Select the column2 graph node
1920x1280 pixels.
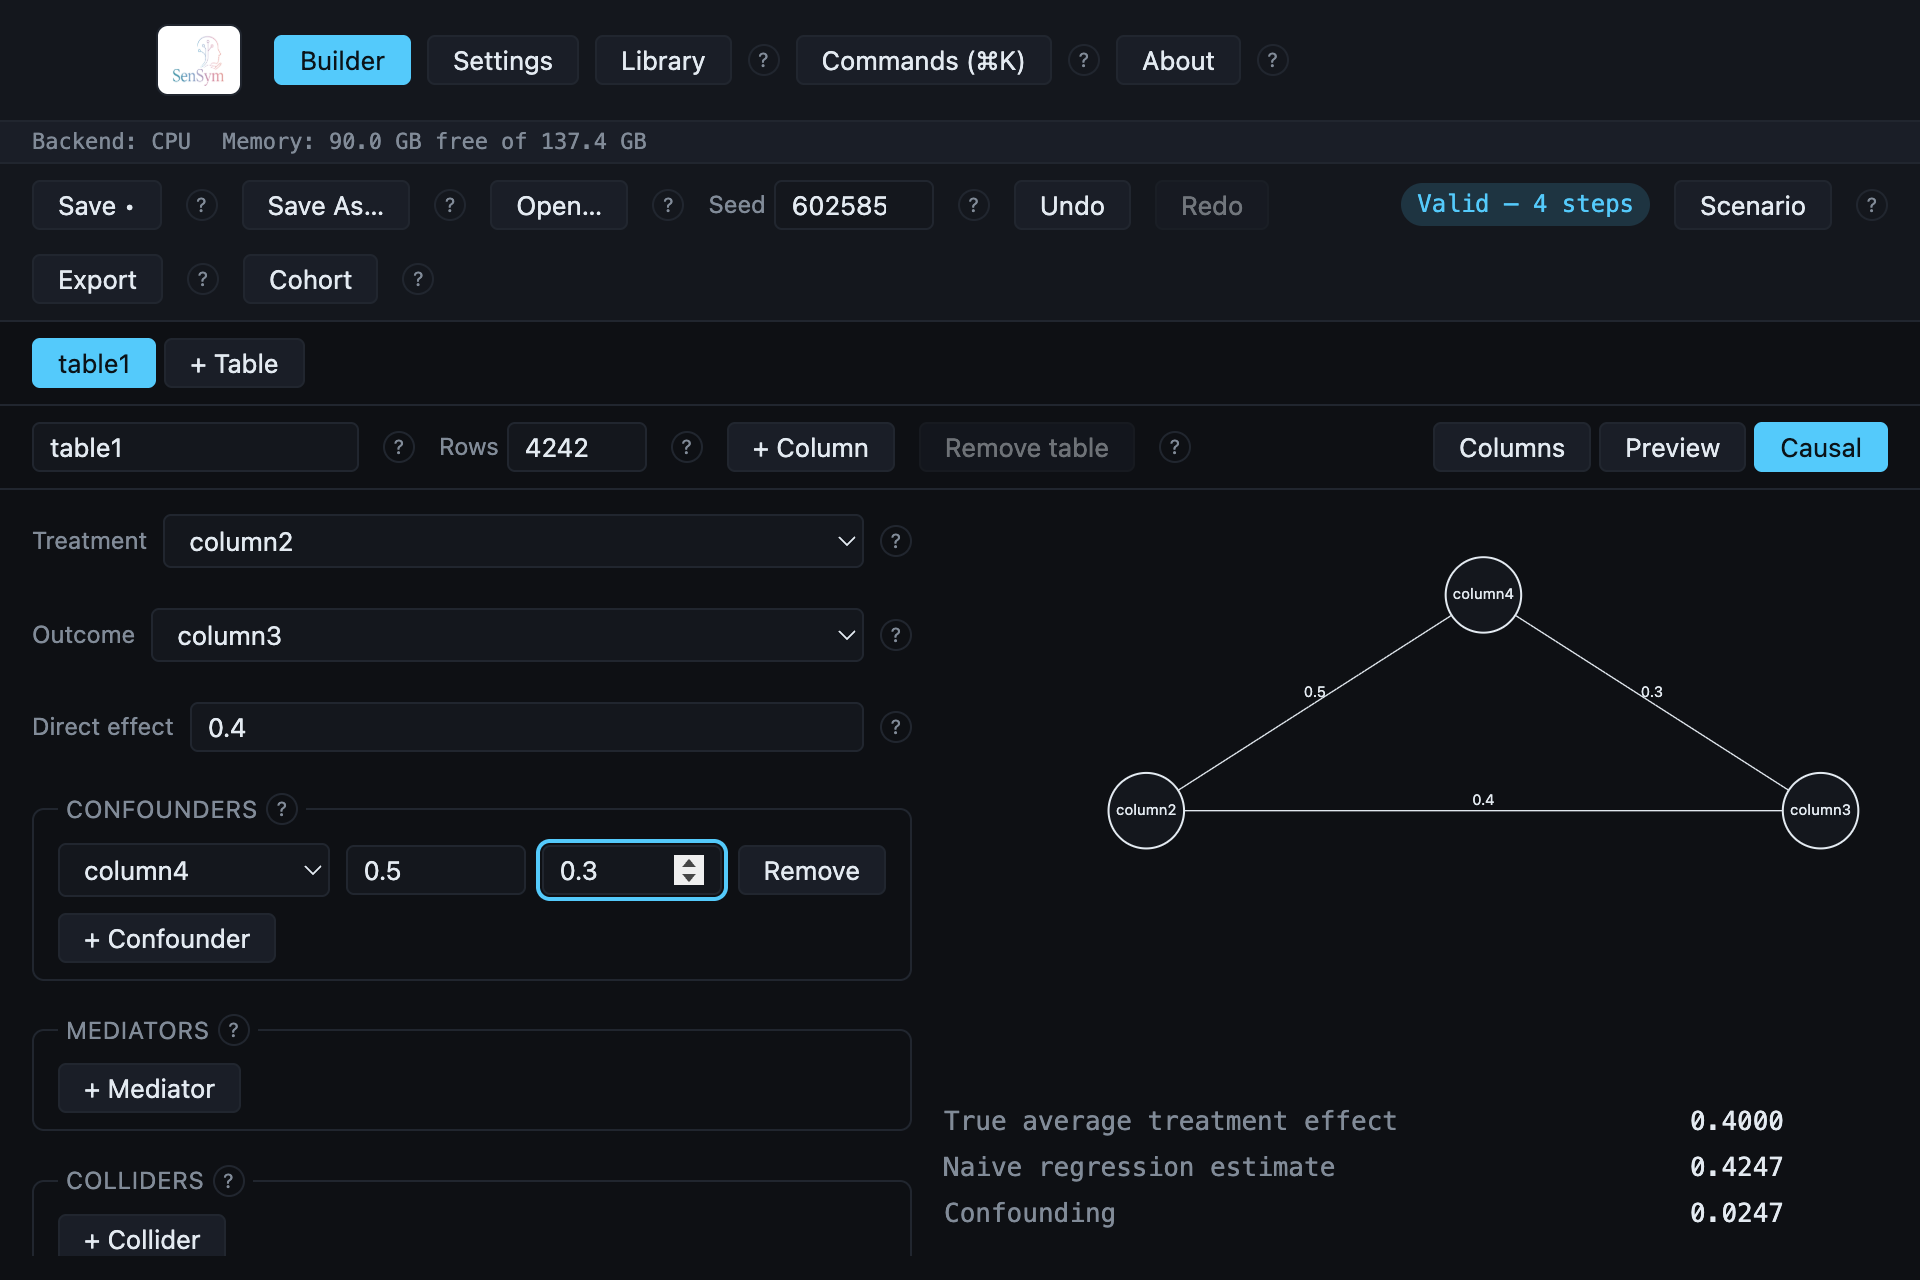1146,810
